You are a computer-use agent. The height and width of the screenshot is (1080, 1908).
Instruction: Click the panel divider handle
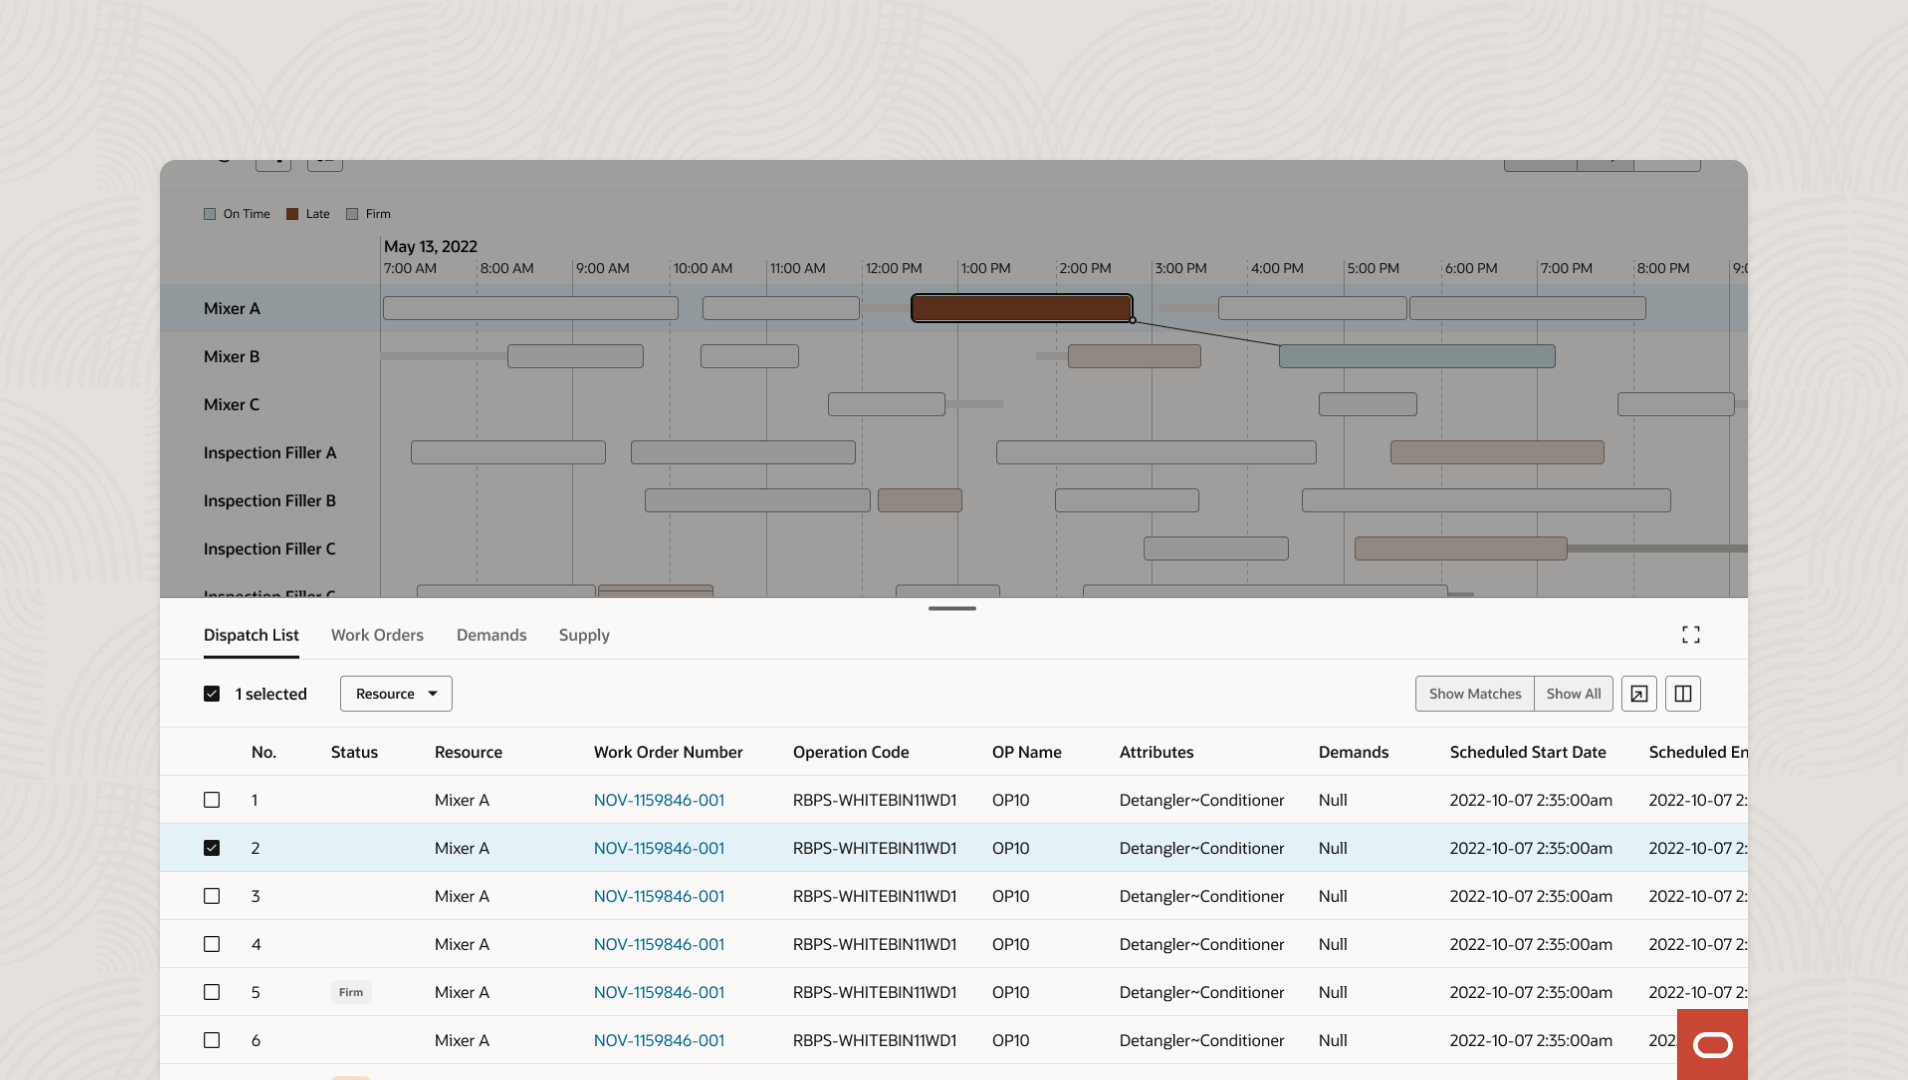point(952,608)
